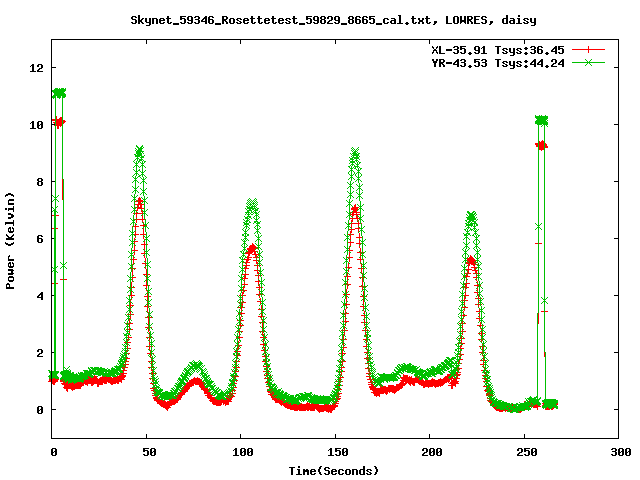This screenshot has height=480, width=640.
Task: Click the x-axis tick label 150
Action: (x=337, y=452)
